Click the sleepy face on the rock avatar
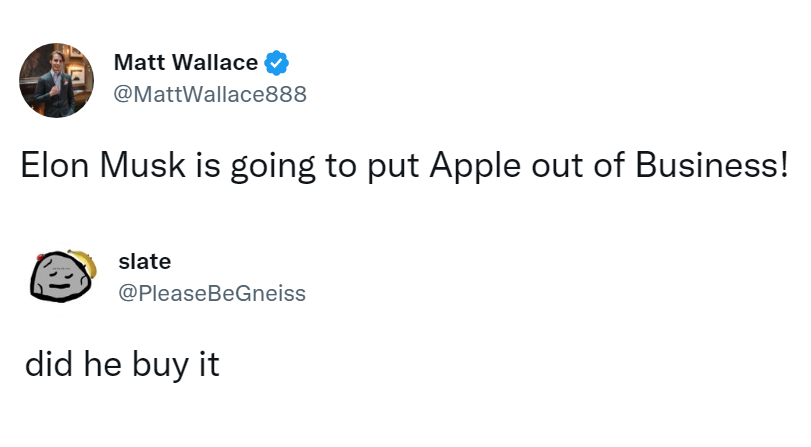This screenshot has height=447, width=811. coord(58,279)
